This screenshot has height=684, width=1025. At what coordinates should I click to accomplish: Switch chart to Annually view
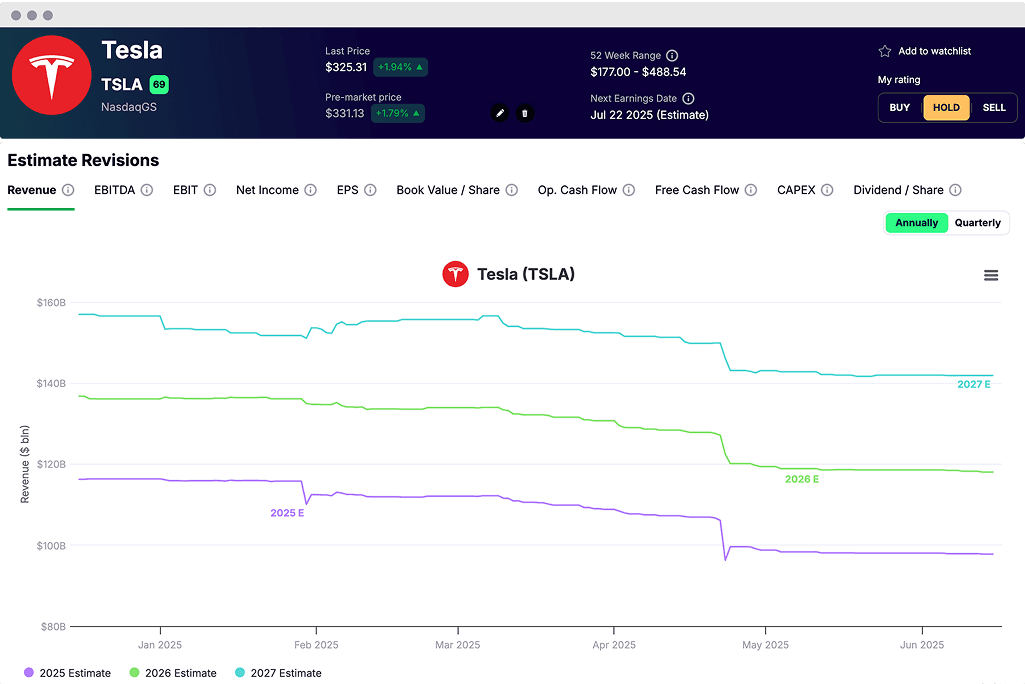(x=916, y=223)
